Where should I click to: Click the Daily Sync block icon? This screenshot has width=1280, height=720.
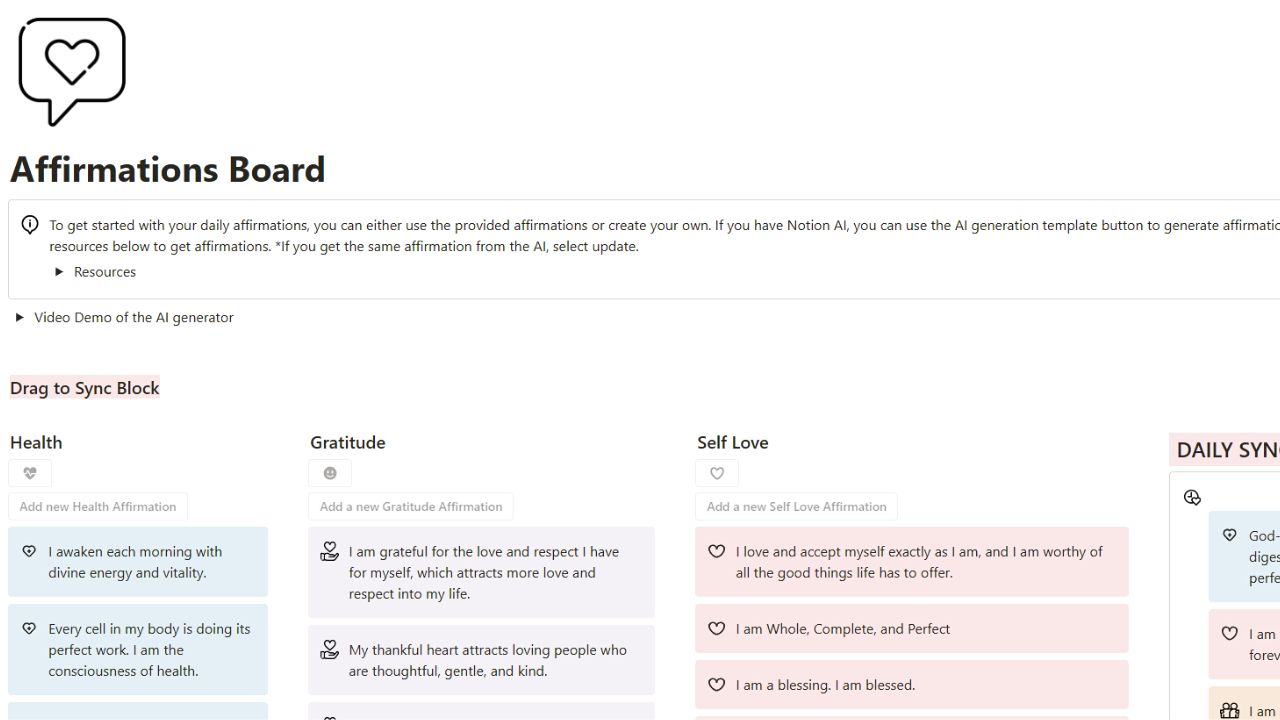[x=1192, y=497]
